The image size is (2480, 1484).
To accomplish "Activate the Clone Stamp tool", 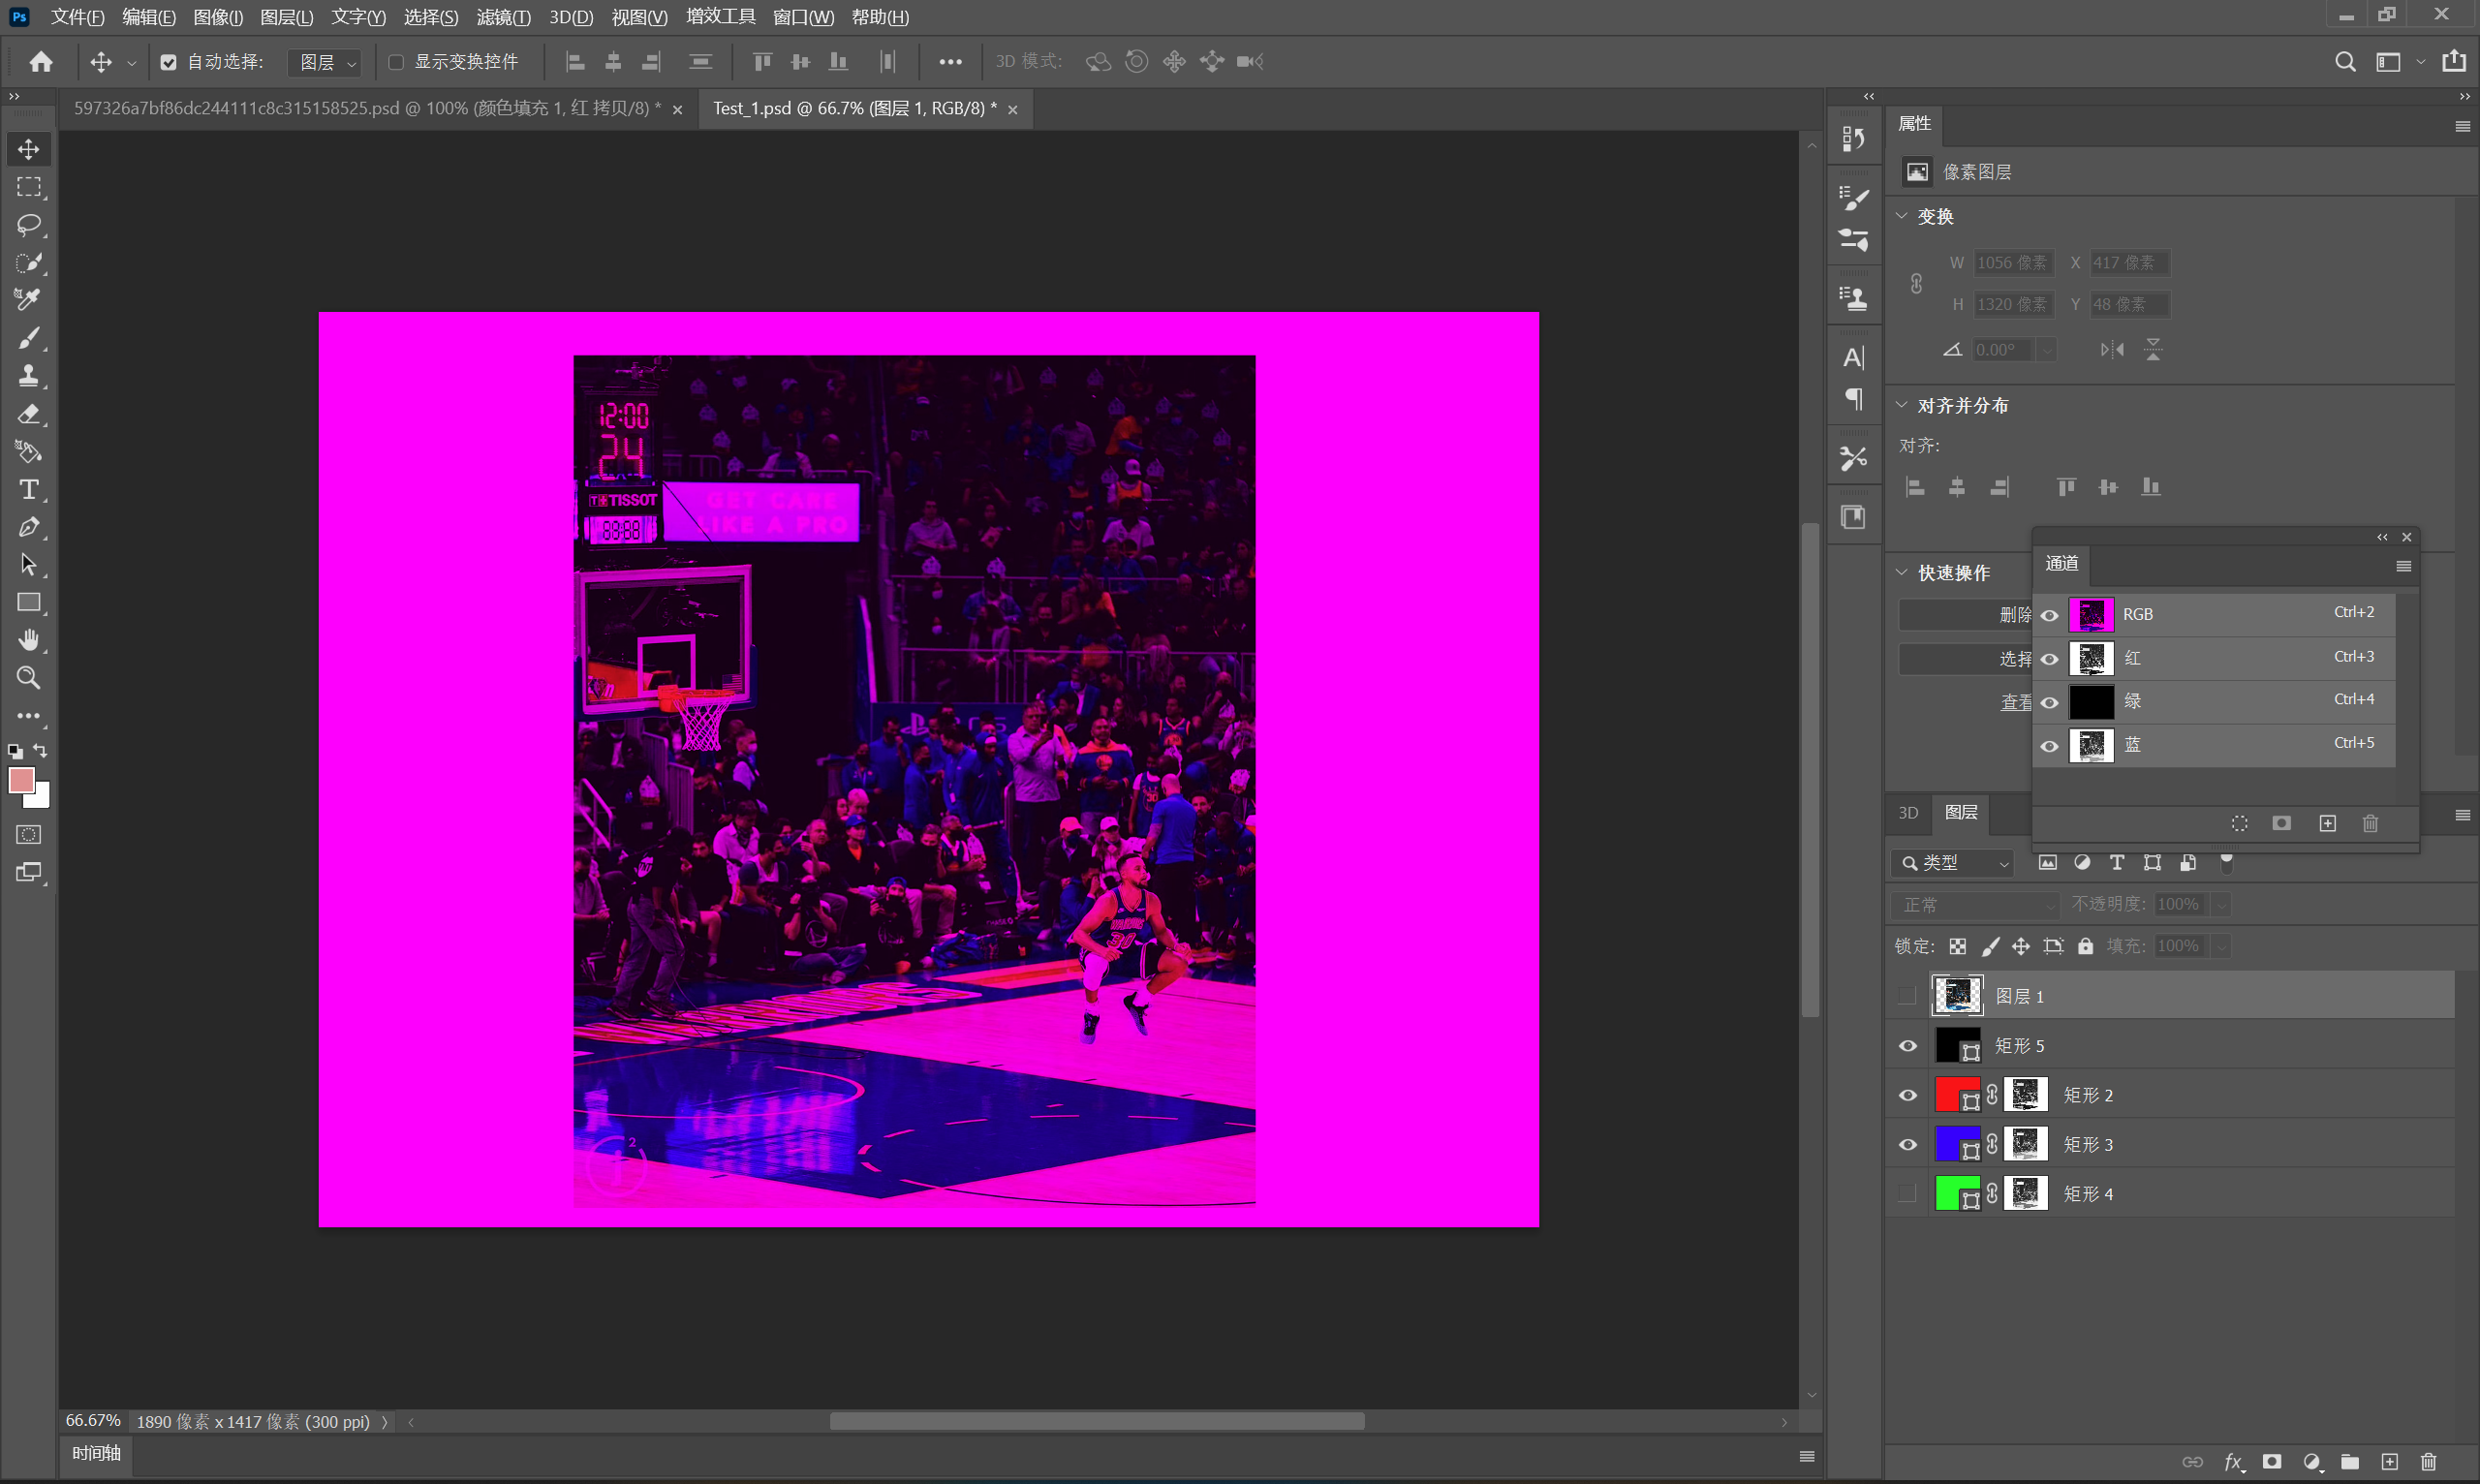I will (28, 376).
